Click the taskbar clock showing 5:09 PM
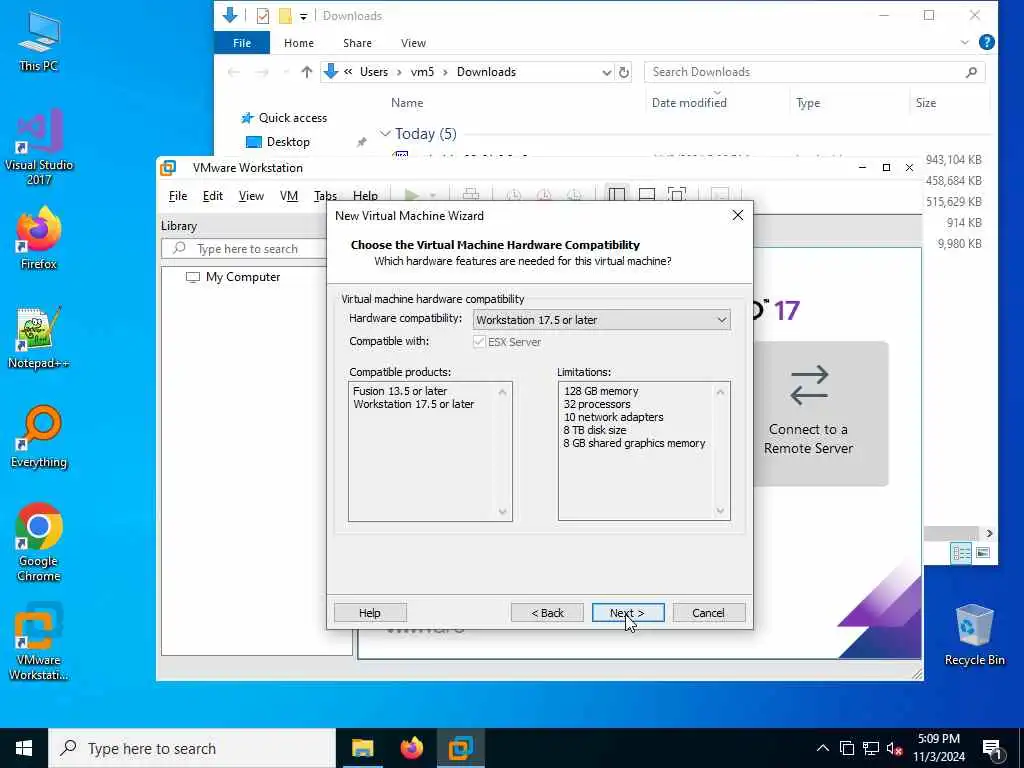The height and width of the screenshot is (768, 1024). pyautogui.click(x=938, y=748)
